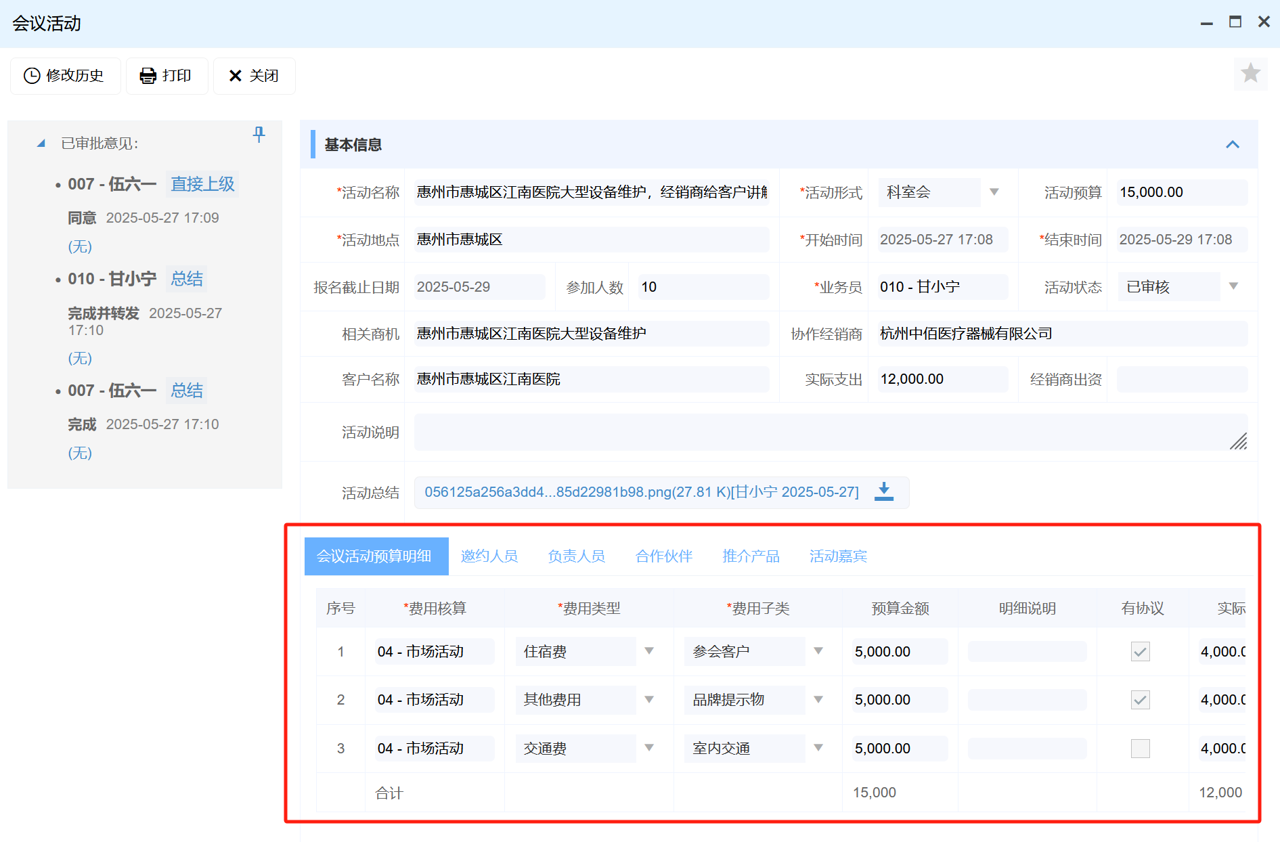Download the activity summary attachment
The height and width of the screenshot is (842, 1280).
[884, 491]
